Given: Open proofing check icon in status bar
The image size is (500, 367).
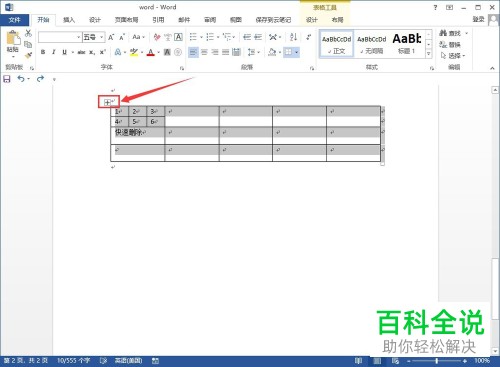Looking at the screenshot, I should tap(103, 361).
